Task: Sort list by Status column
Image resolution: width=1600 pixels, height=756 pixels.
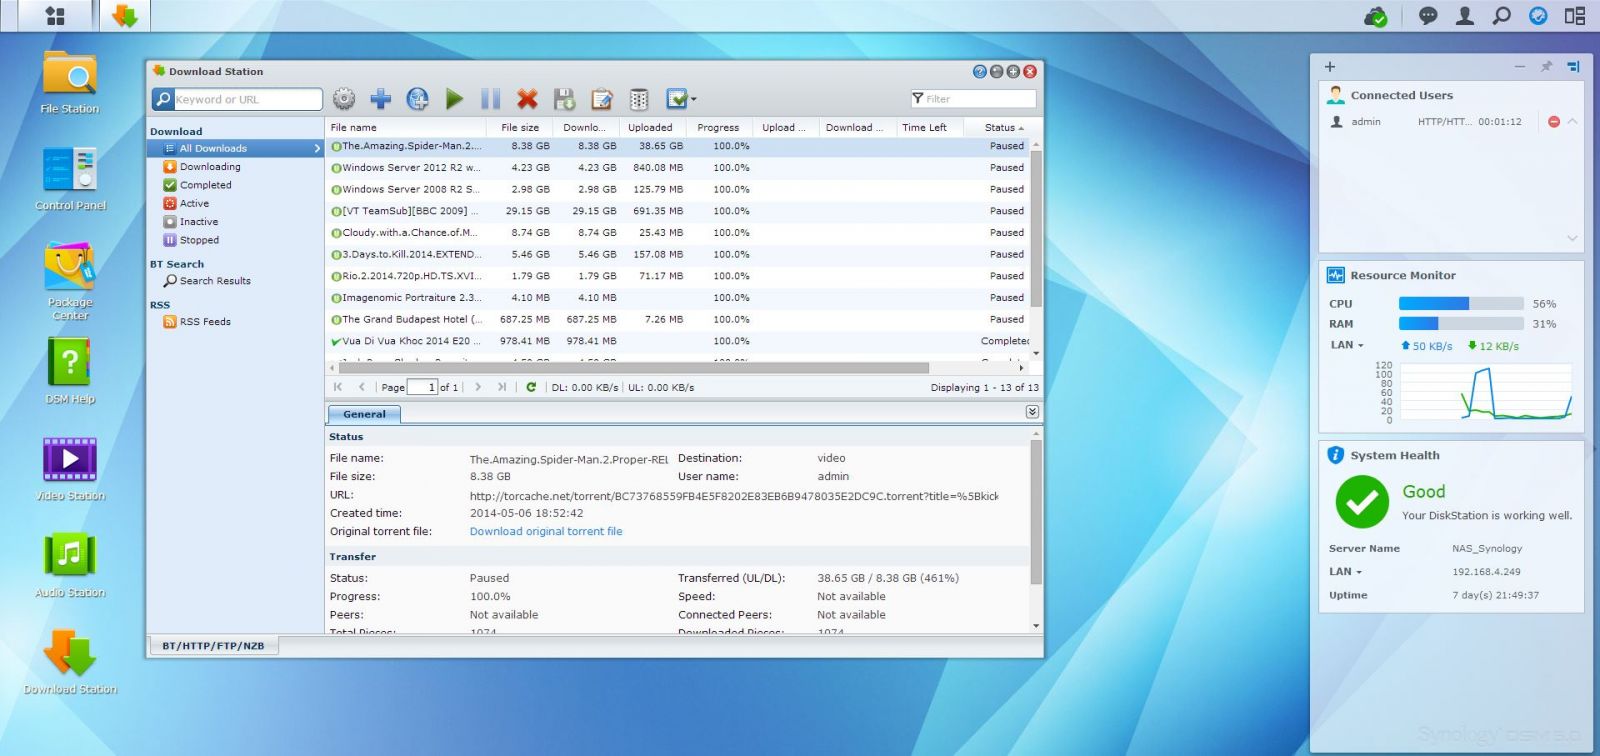Action: (x=1004, y=128)
